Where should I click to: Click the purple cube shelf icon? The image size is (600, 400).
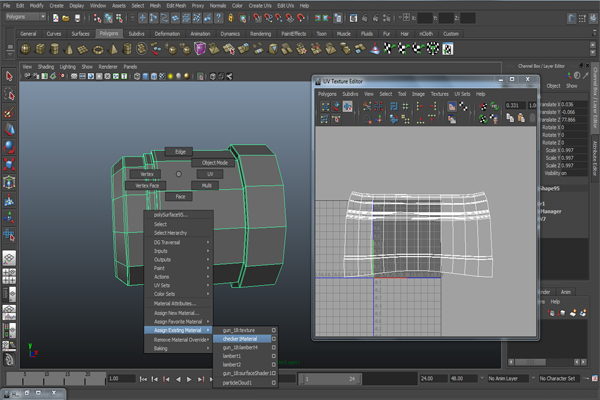click(x=200, y=49)
